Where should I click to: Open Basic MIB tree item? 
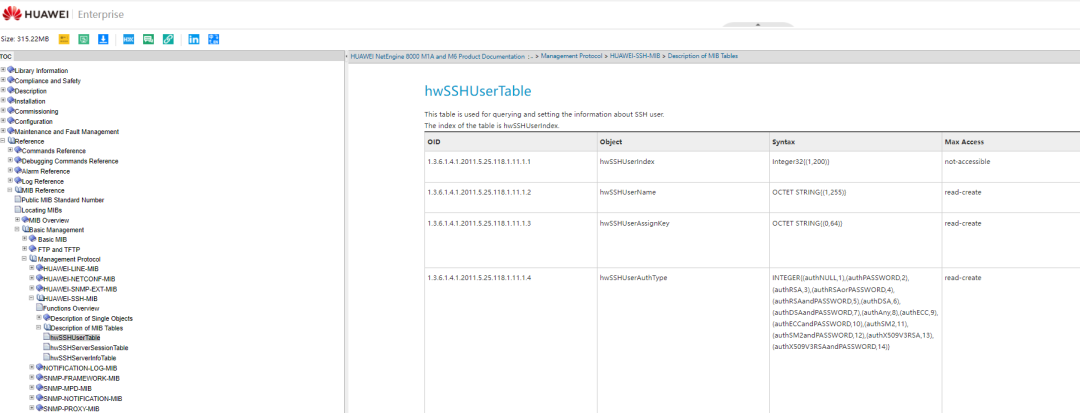coord(52,240)
